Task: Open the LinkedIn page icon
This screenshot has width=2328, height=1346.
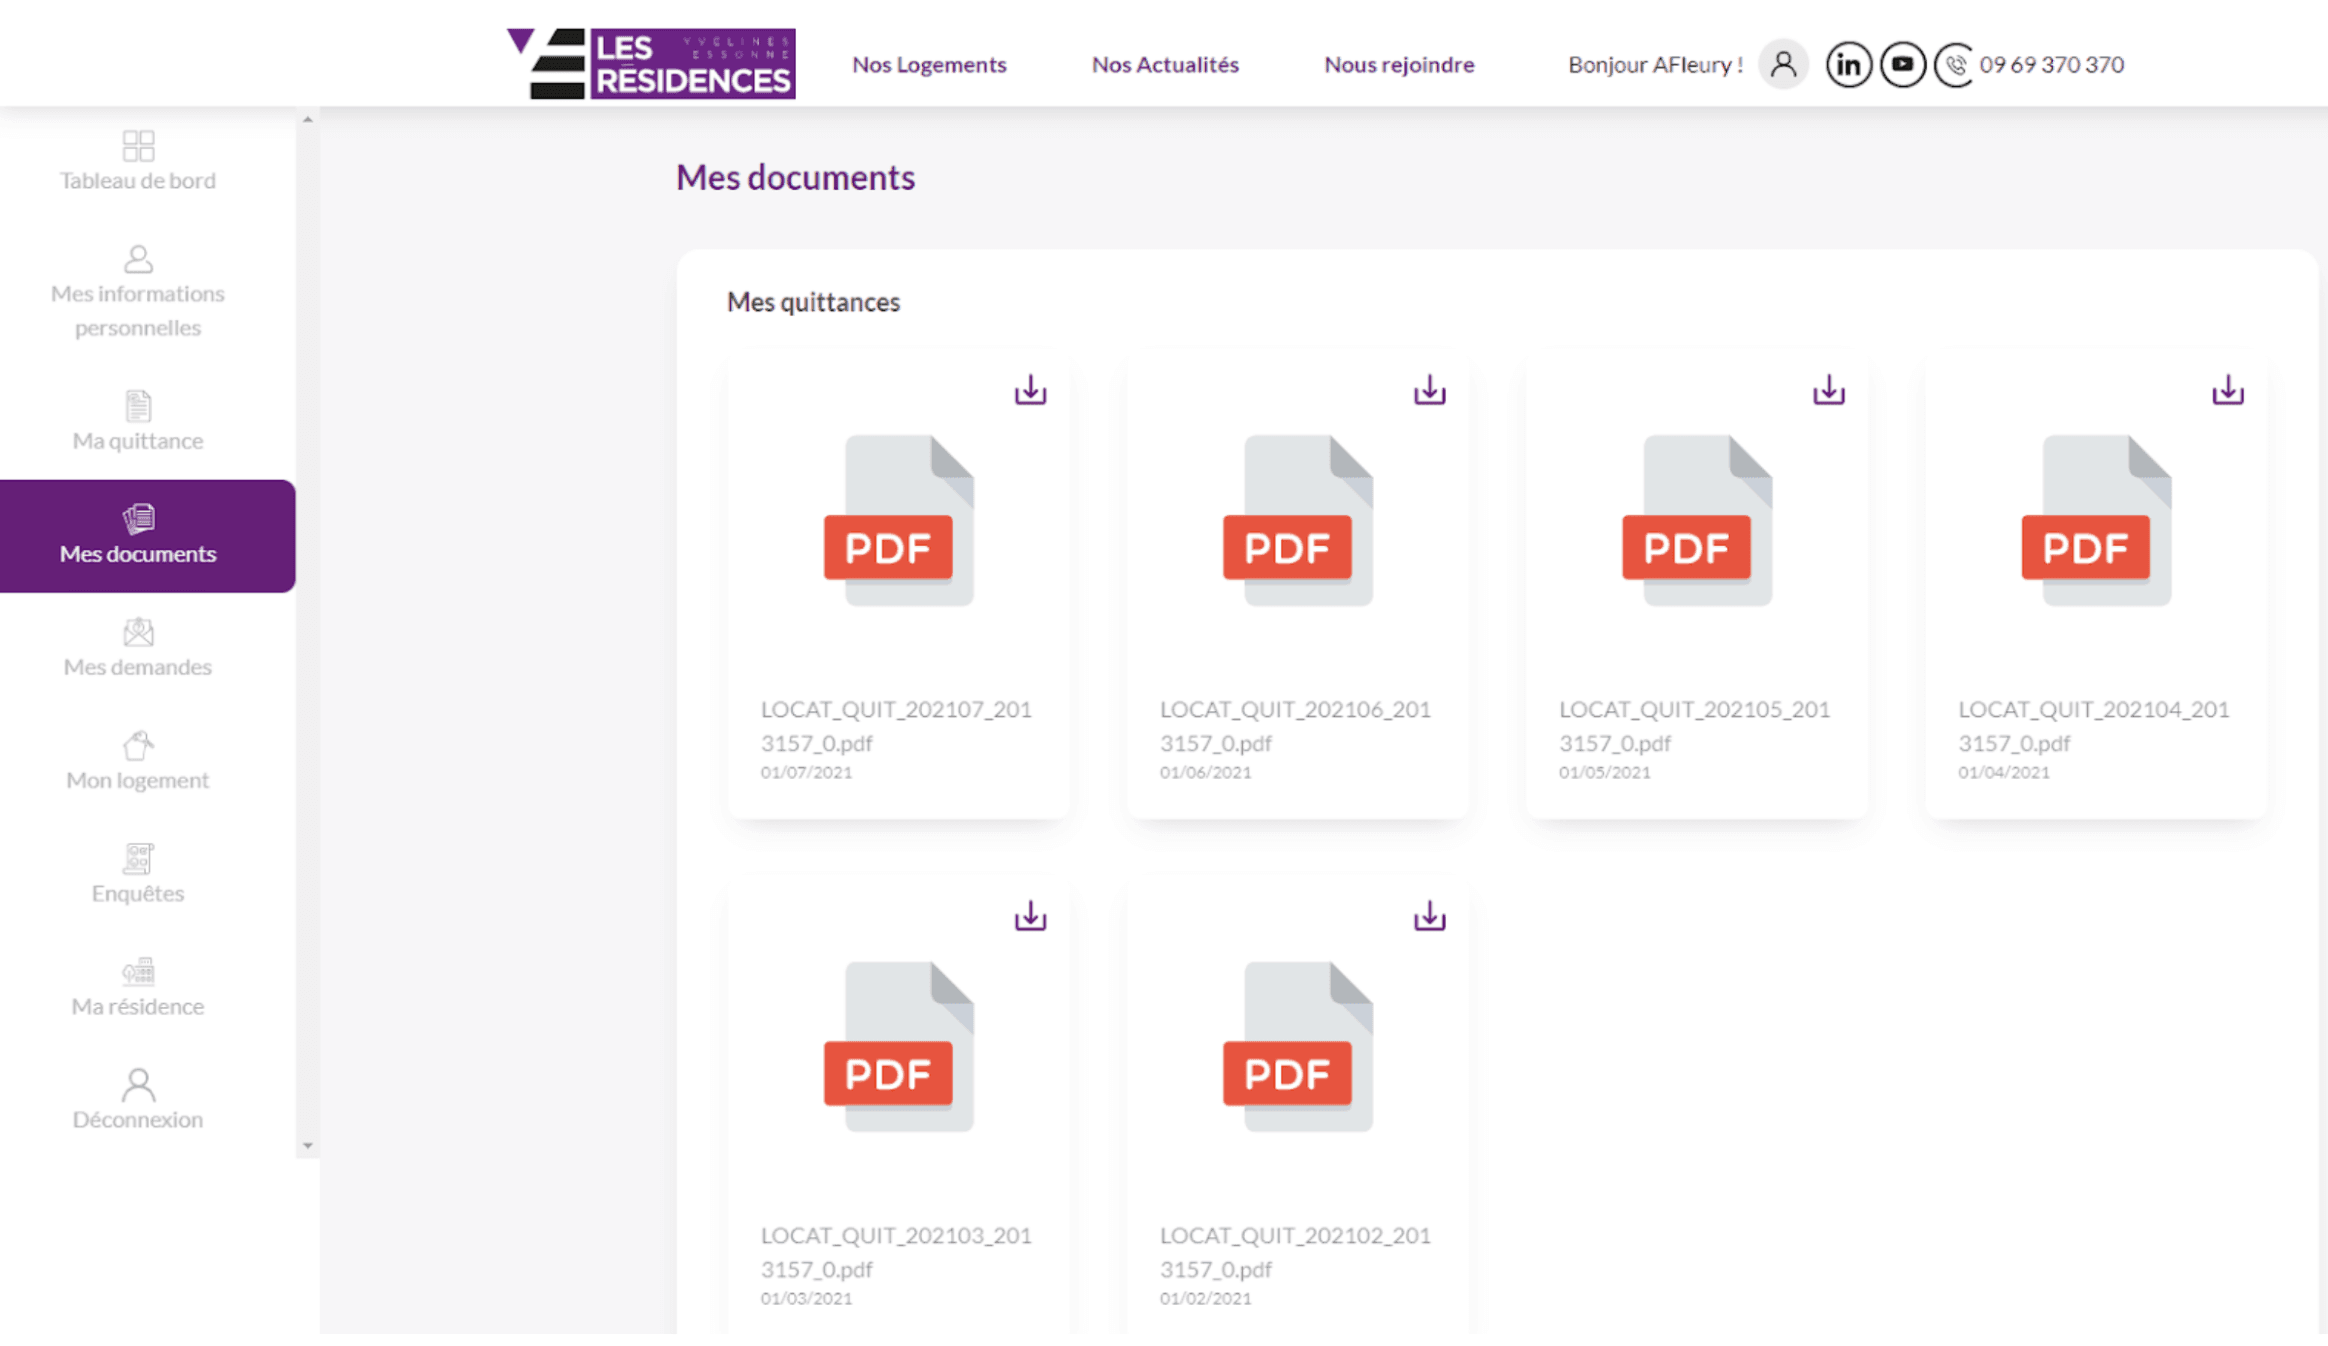Action: pyautogui.click(x=1848, y=65)
